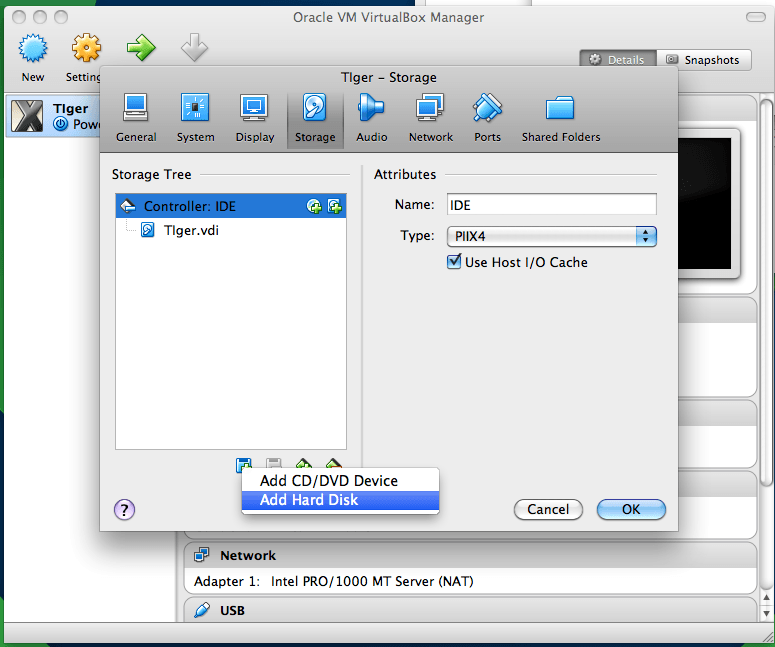Select the TIger virtual machine in the VM list

pos(52,116)
